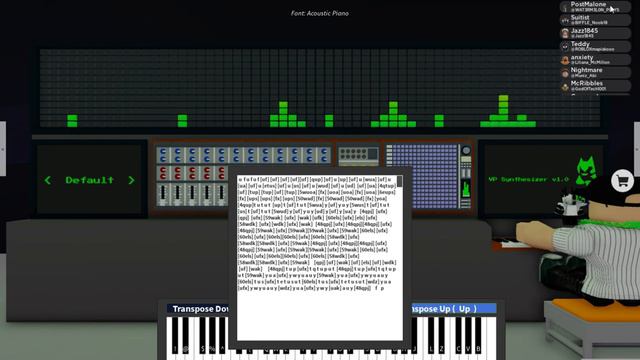Select McRibbles' avatar in player list
Image resolution: width=640 pixels, height=360 pixels.
tap(565, 87)
